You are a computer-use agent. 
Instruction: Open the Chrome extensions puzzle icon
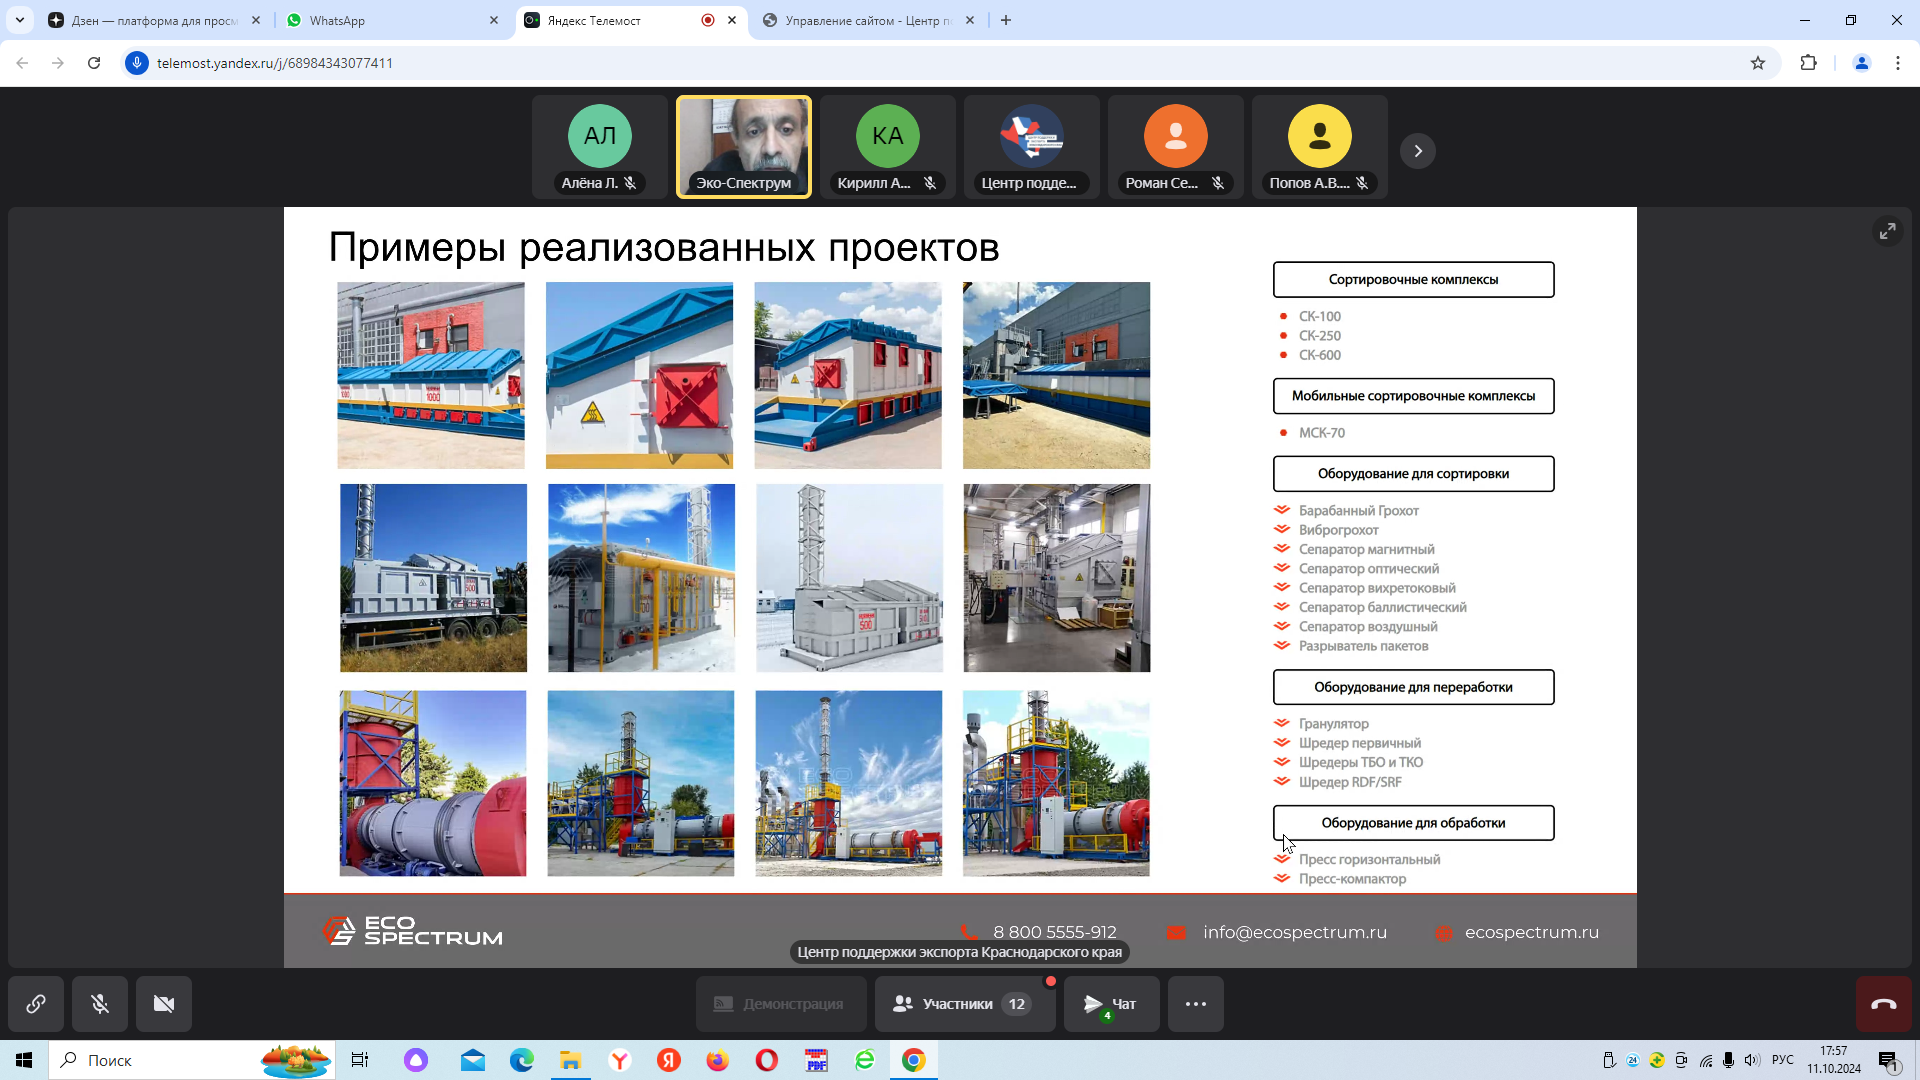tap(1808, 63)
